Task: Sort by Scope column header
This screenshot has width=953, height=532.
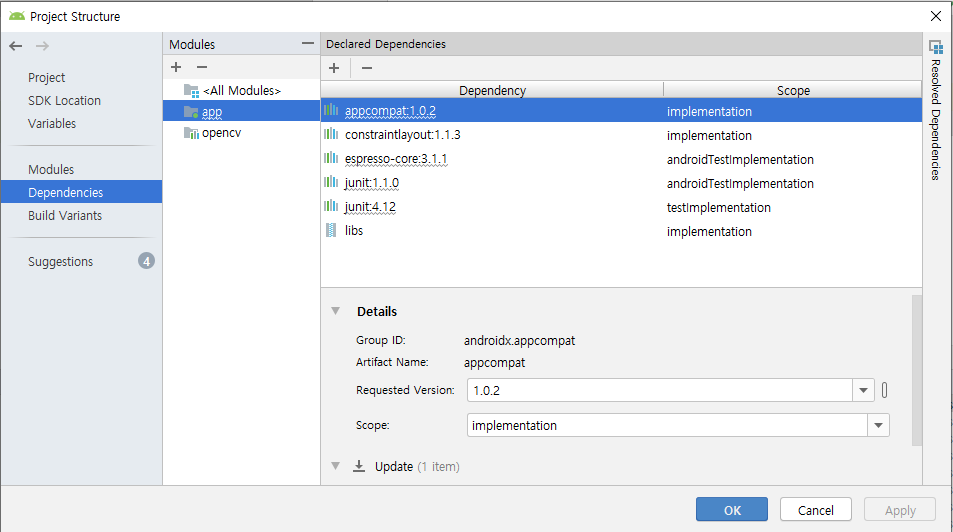Action: pos(792,90)
